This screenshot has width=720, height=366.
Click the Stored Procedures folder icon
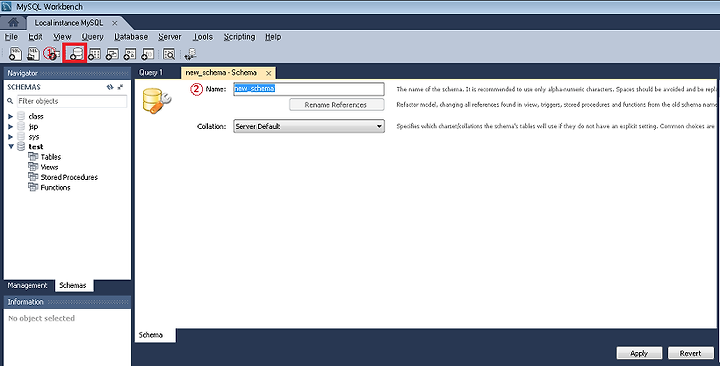(x=33, y=177)
